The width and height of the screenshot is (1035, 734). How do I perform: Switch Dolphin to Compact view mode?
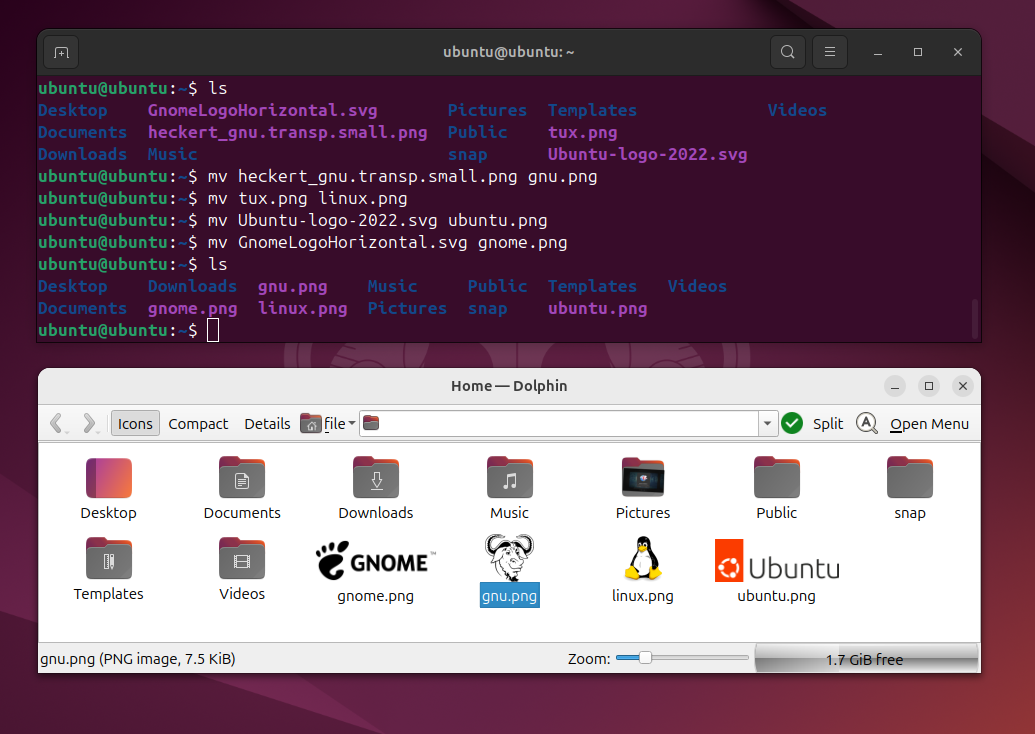pyautogui.click(x=198, y=424)
